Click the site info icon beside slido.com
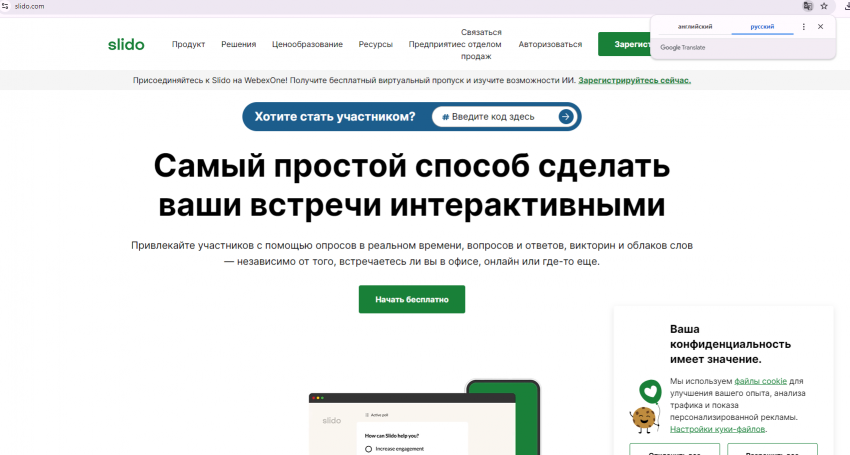 (x=5, y=6)
